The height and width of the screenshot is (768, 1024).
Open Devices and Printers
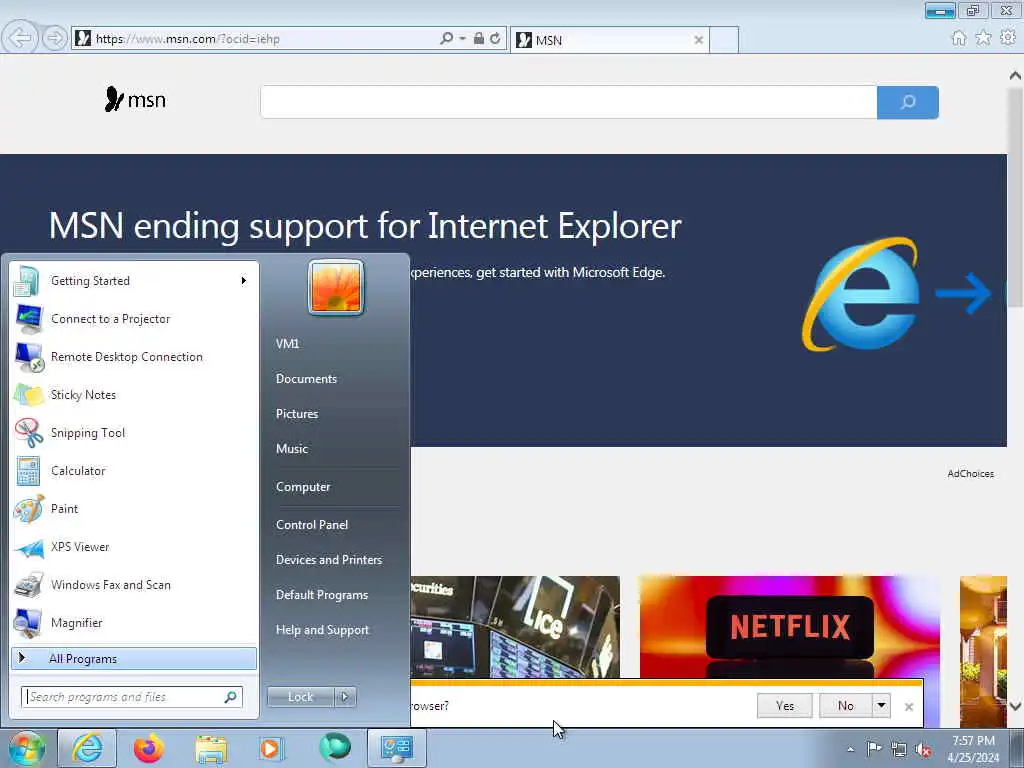328,560
